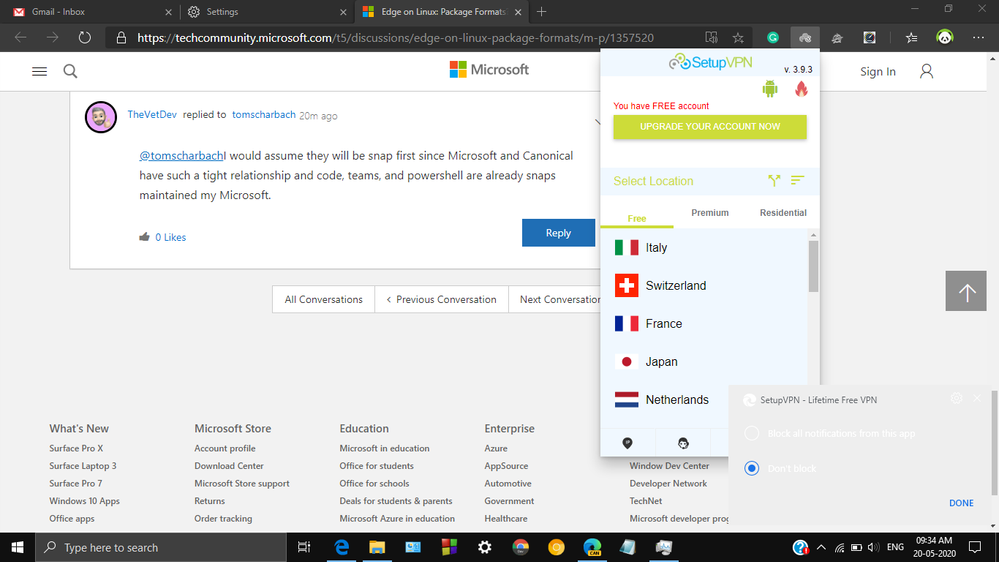Image resolution: width=999 pixels, height=562 pixels.
Task: Open Task View in taskbar
Action: (x=304, y=547)
